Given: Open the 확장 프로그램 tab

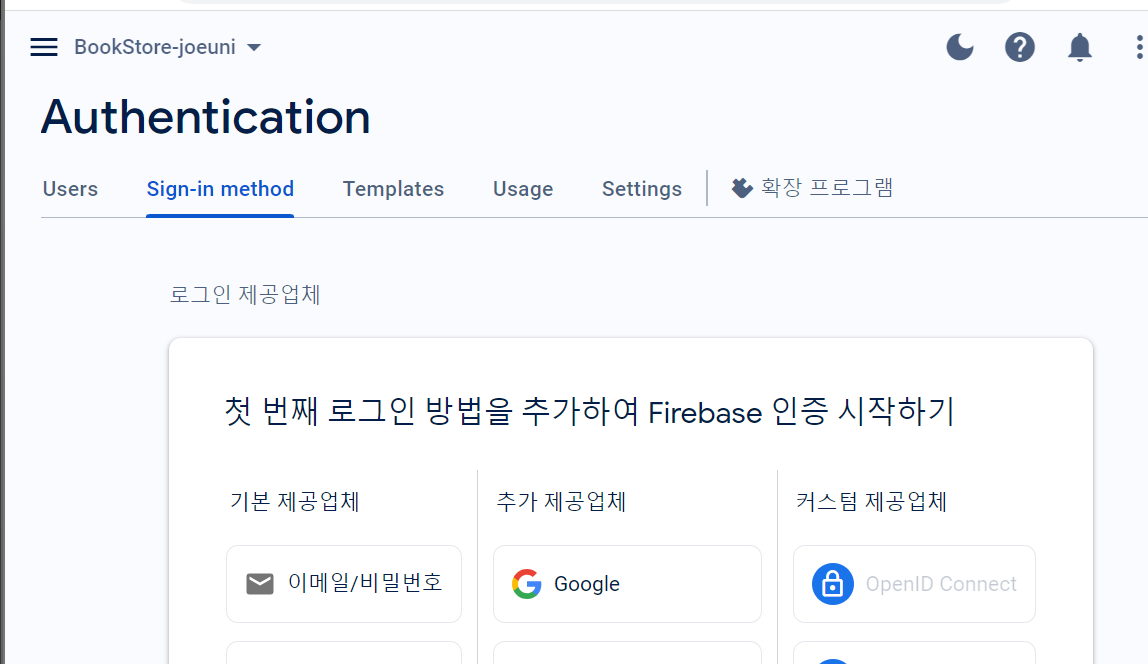Looking at the screenshot, I should point(812,188).
